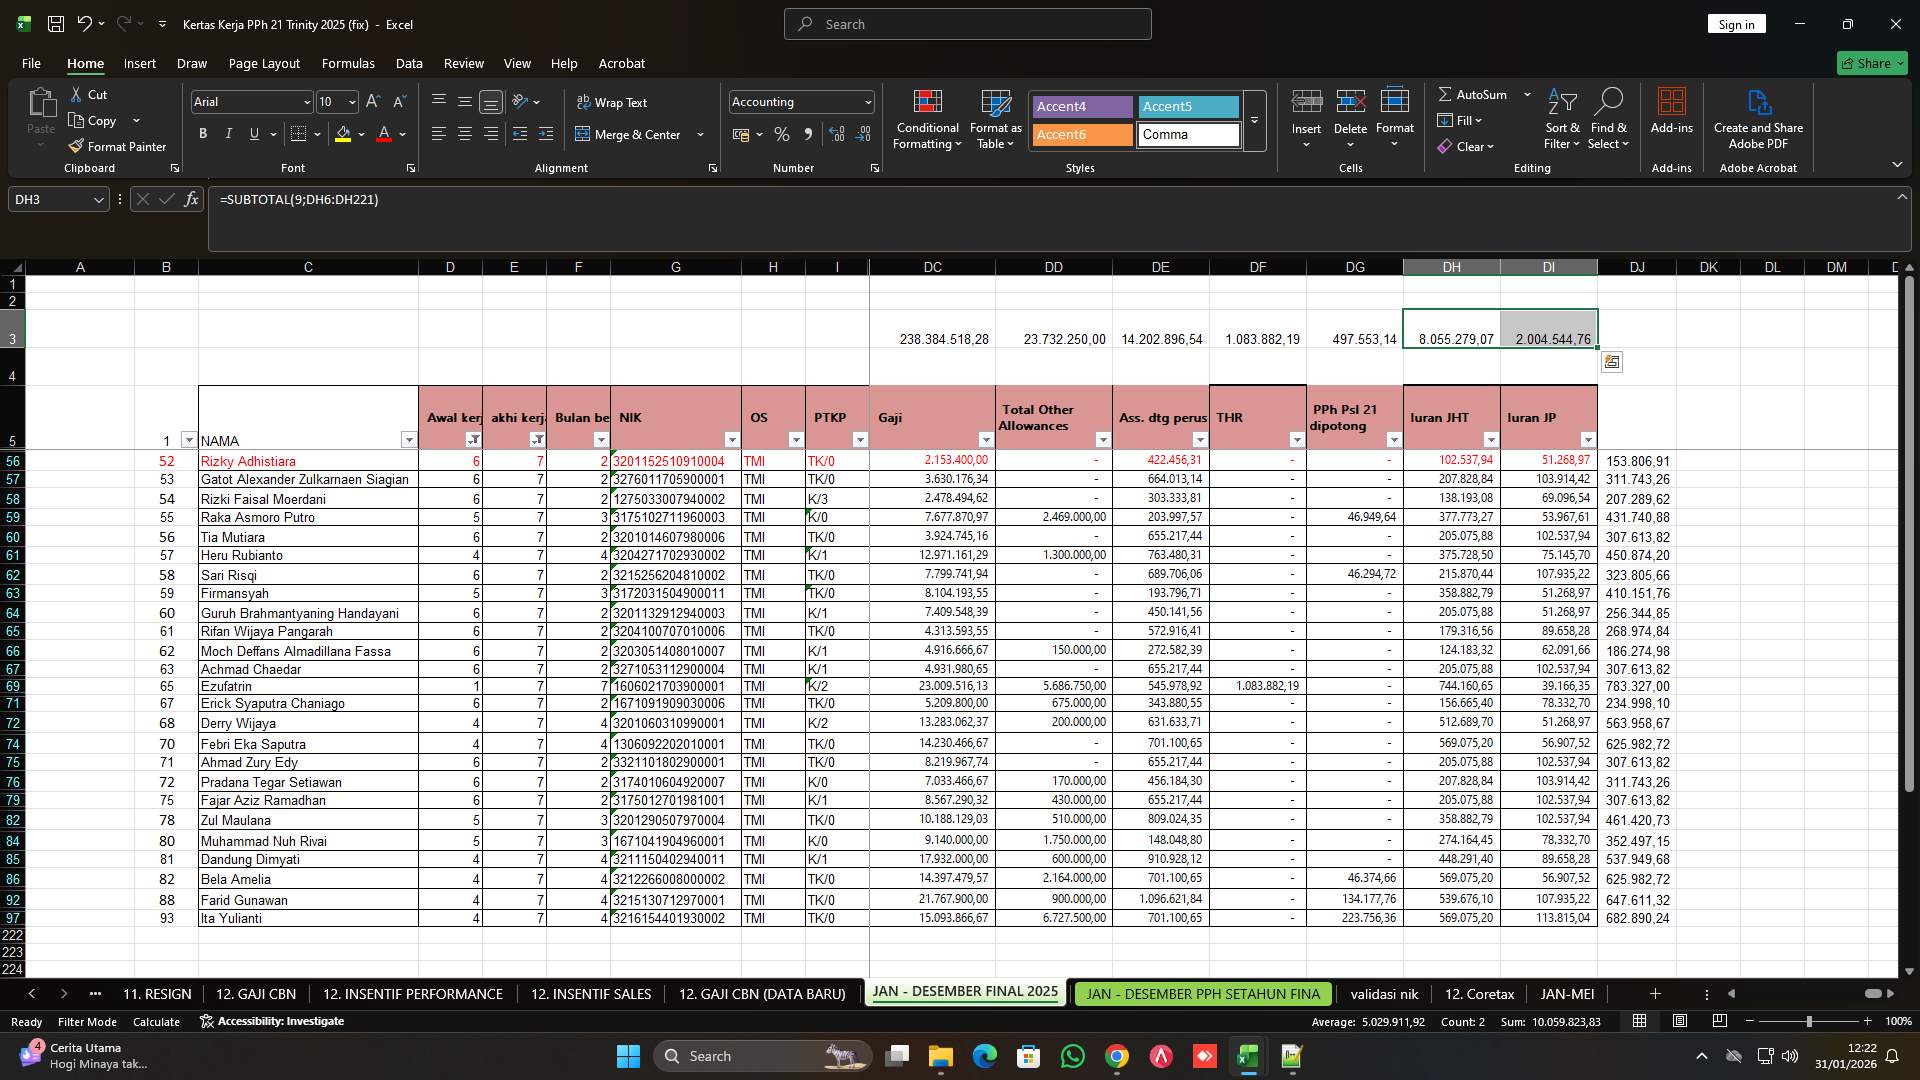
Task: Open the 'validasi nik' sheet tab
Action: pyautogui.click(x=1384, y=993)
